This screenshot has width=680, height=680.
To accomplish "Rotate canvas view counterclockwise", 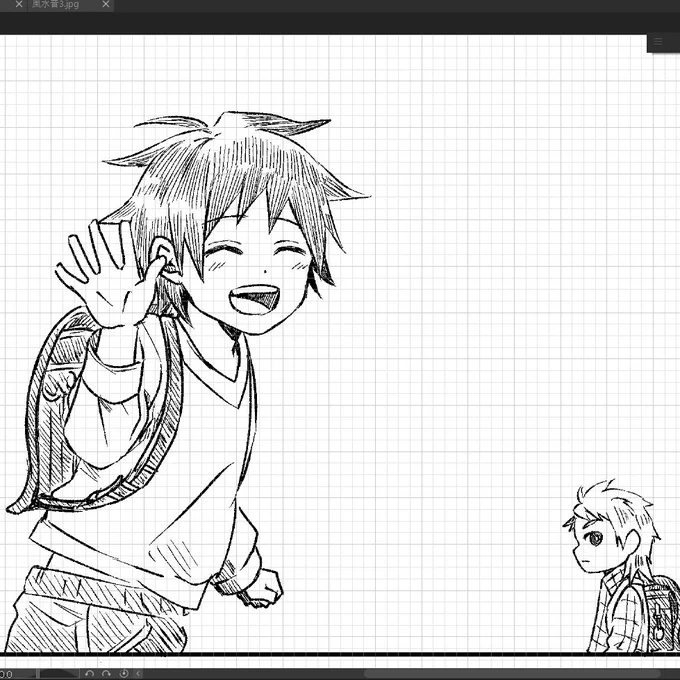I will [89, 673].
